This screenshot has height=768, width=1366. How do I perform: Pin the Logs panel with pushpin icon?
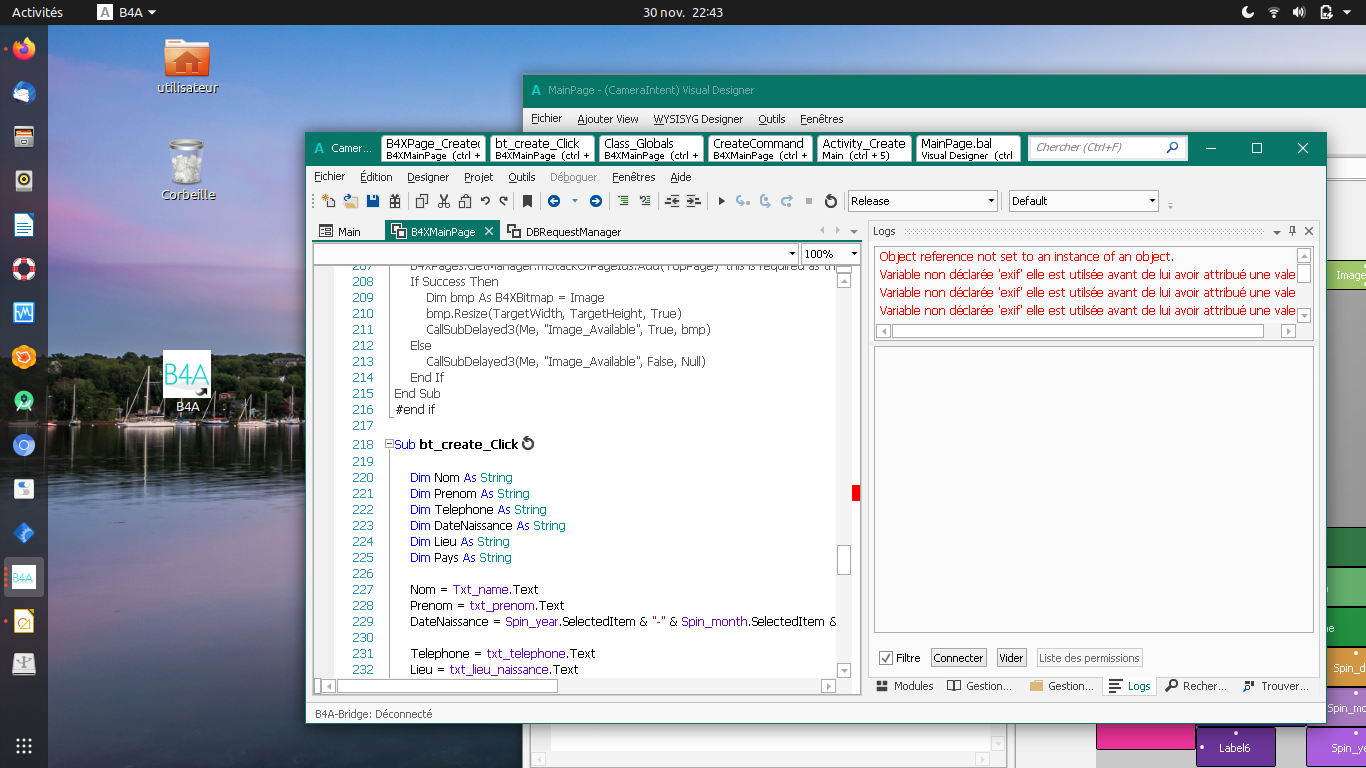[x=1292, y=231]
